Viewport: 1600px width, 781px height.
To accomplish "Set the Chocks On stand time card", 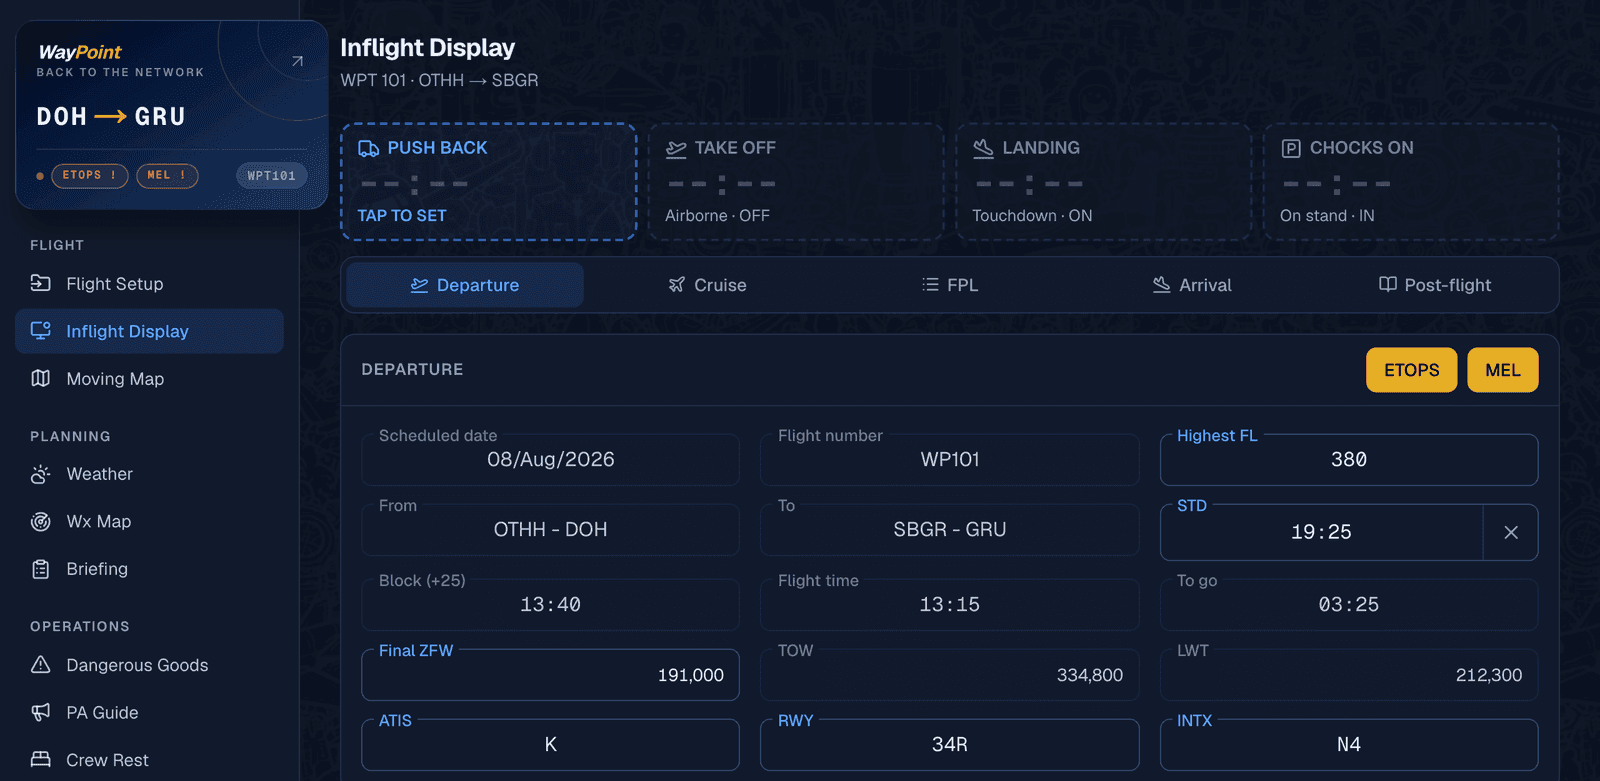I will (1411, 182).
